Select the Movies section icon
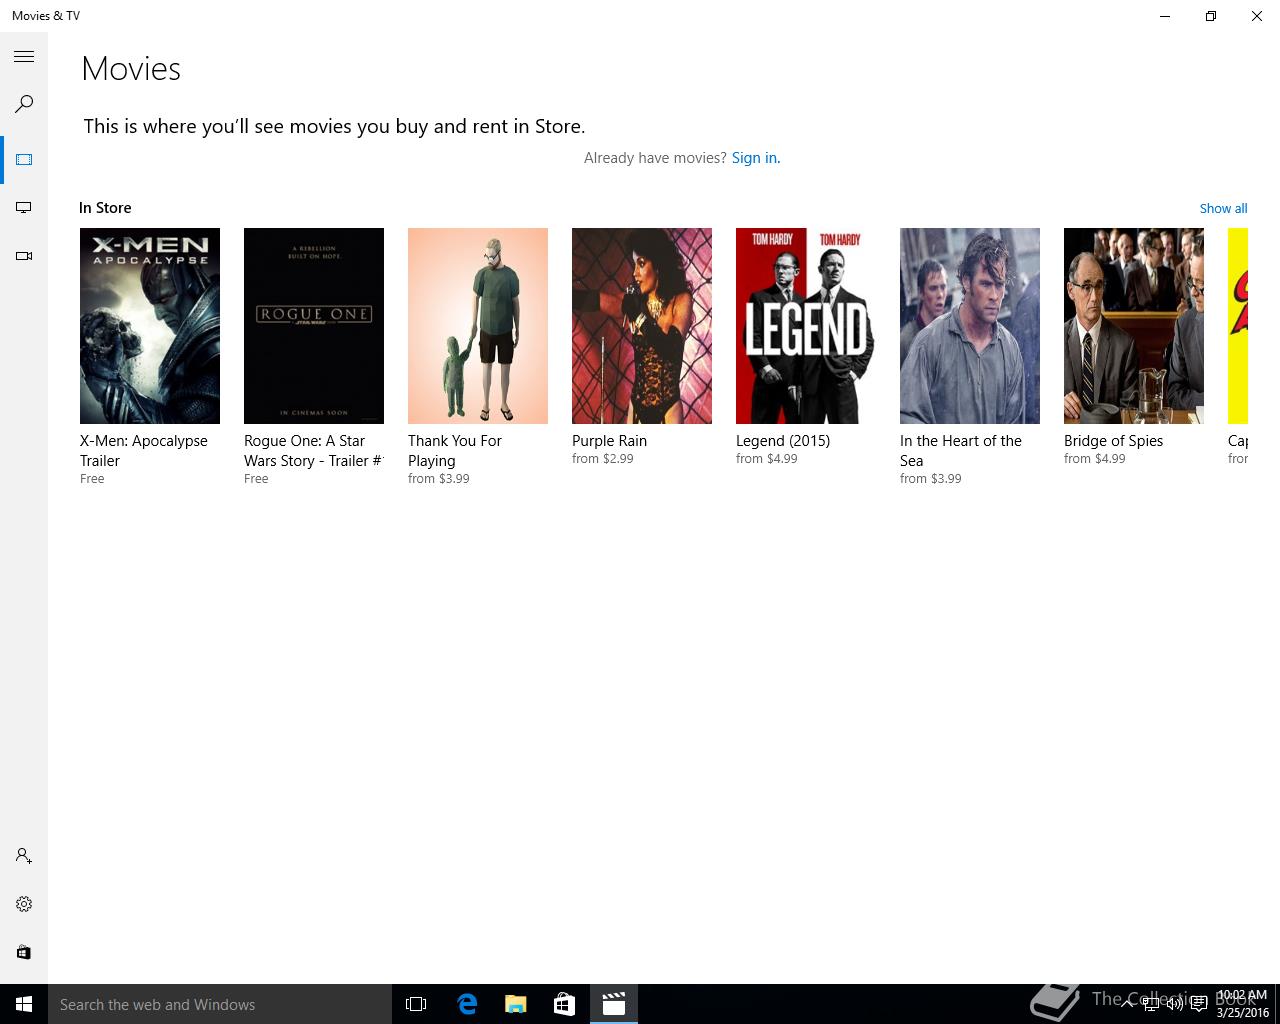This screenshot has height=1024, width=1280. pyautogui.click(x=24, y=160)
